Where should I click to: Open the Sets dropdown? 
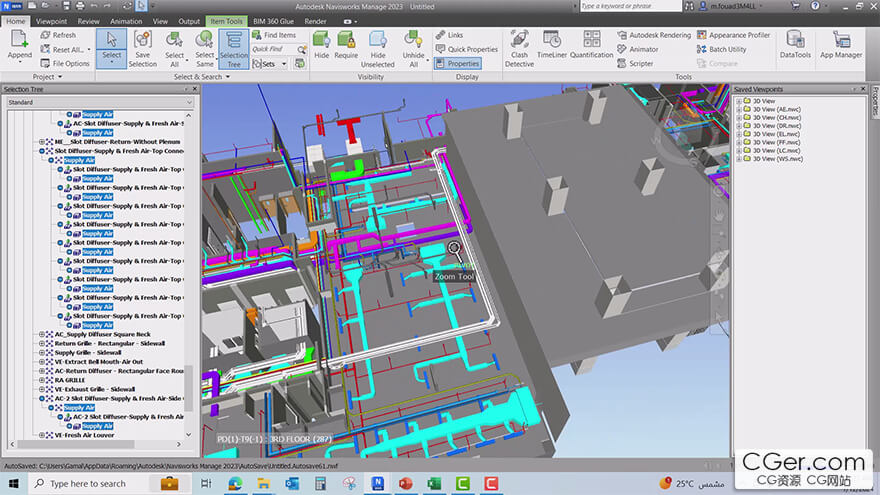(269, 64)
